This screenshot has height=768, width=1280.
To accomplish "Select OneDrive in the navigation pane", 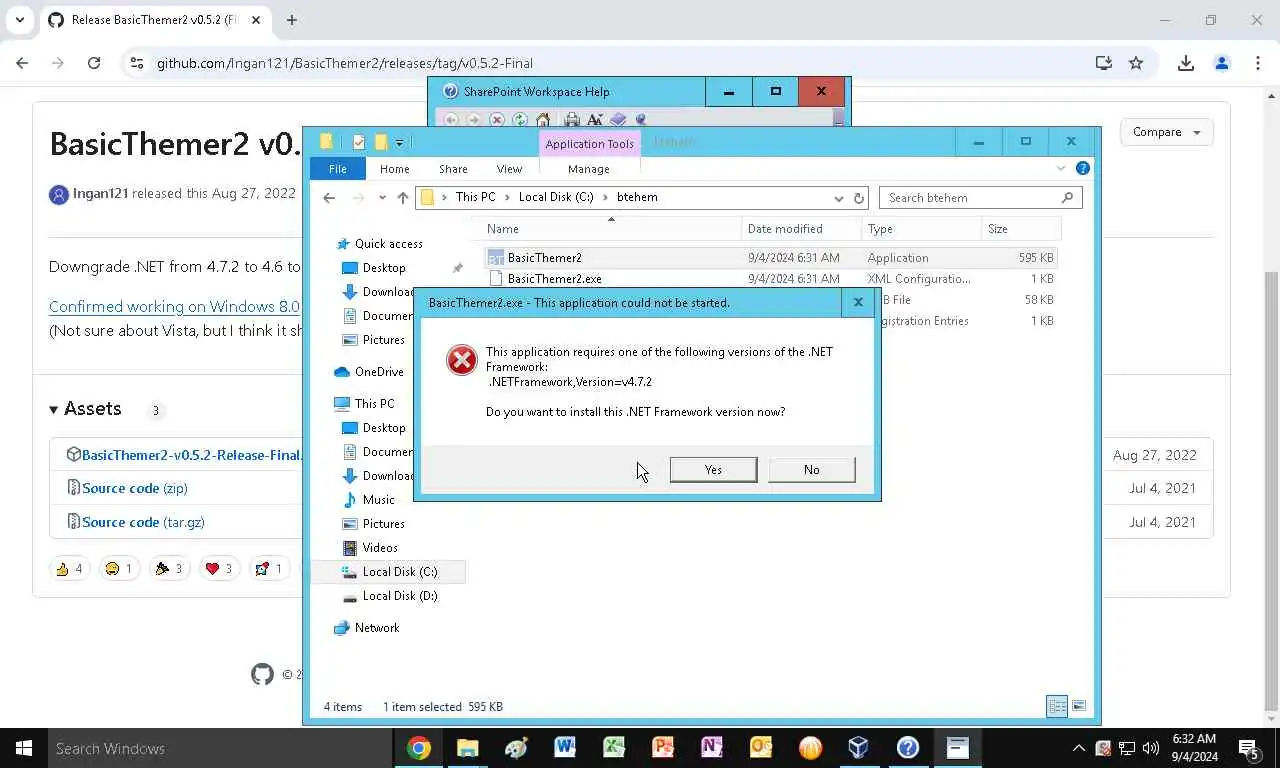I will 379,372.
